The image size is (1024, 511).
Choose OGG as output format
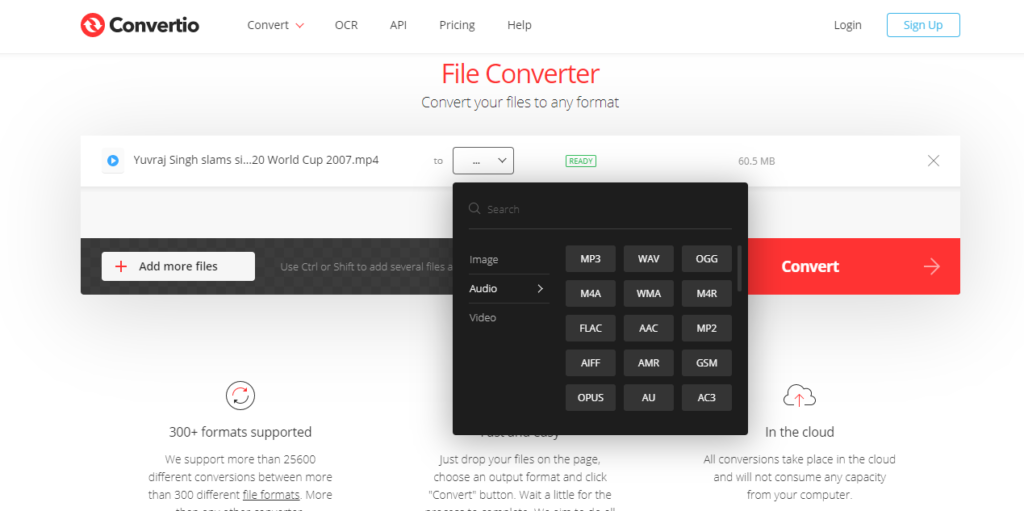click(x=707, y=259)
